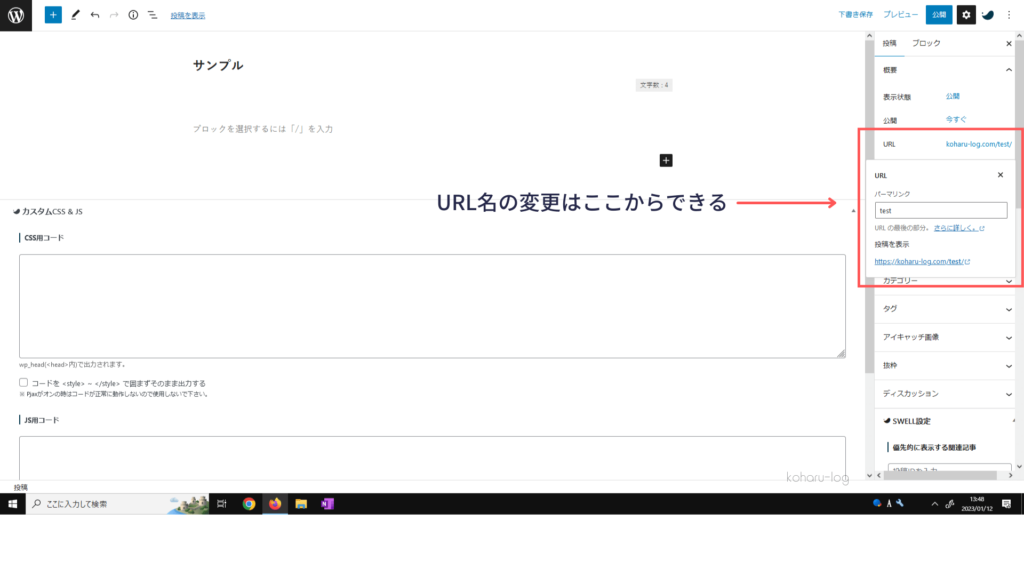Close the URL popover
This screenshot has width=1024, height=576.
(1000, 175)
